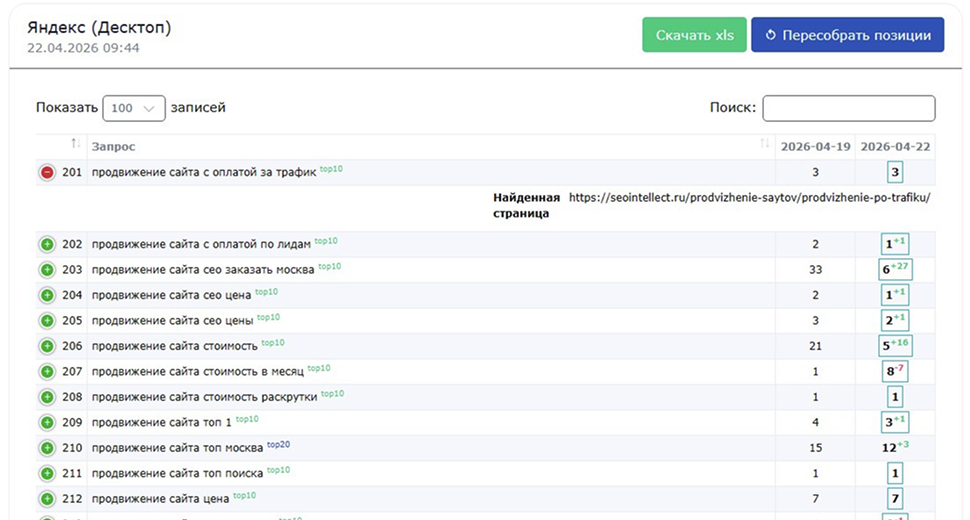Viewport: 970px width, 520px height.
Task: Select query 'продвижение сайта сео цена'
Action: 171,296
